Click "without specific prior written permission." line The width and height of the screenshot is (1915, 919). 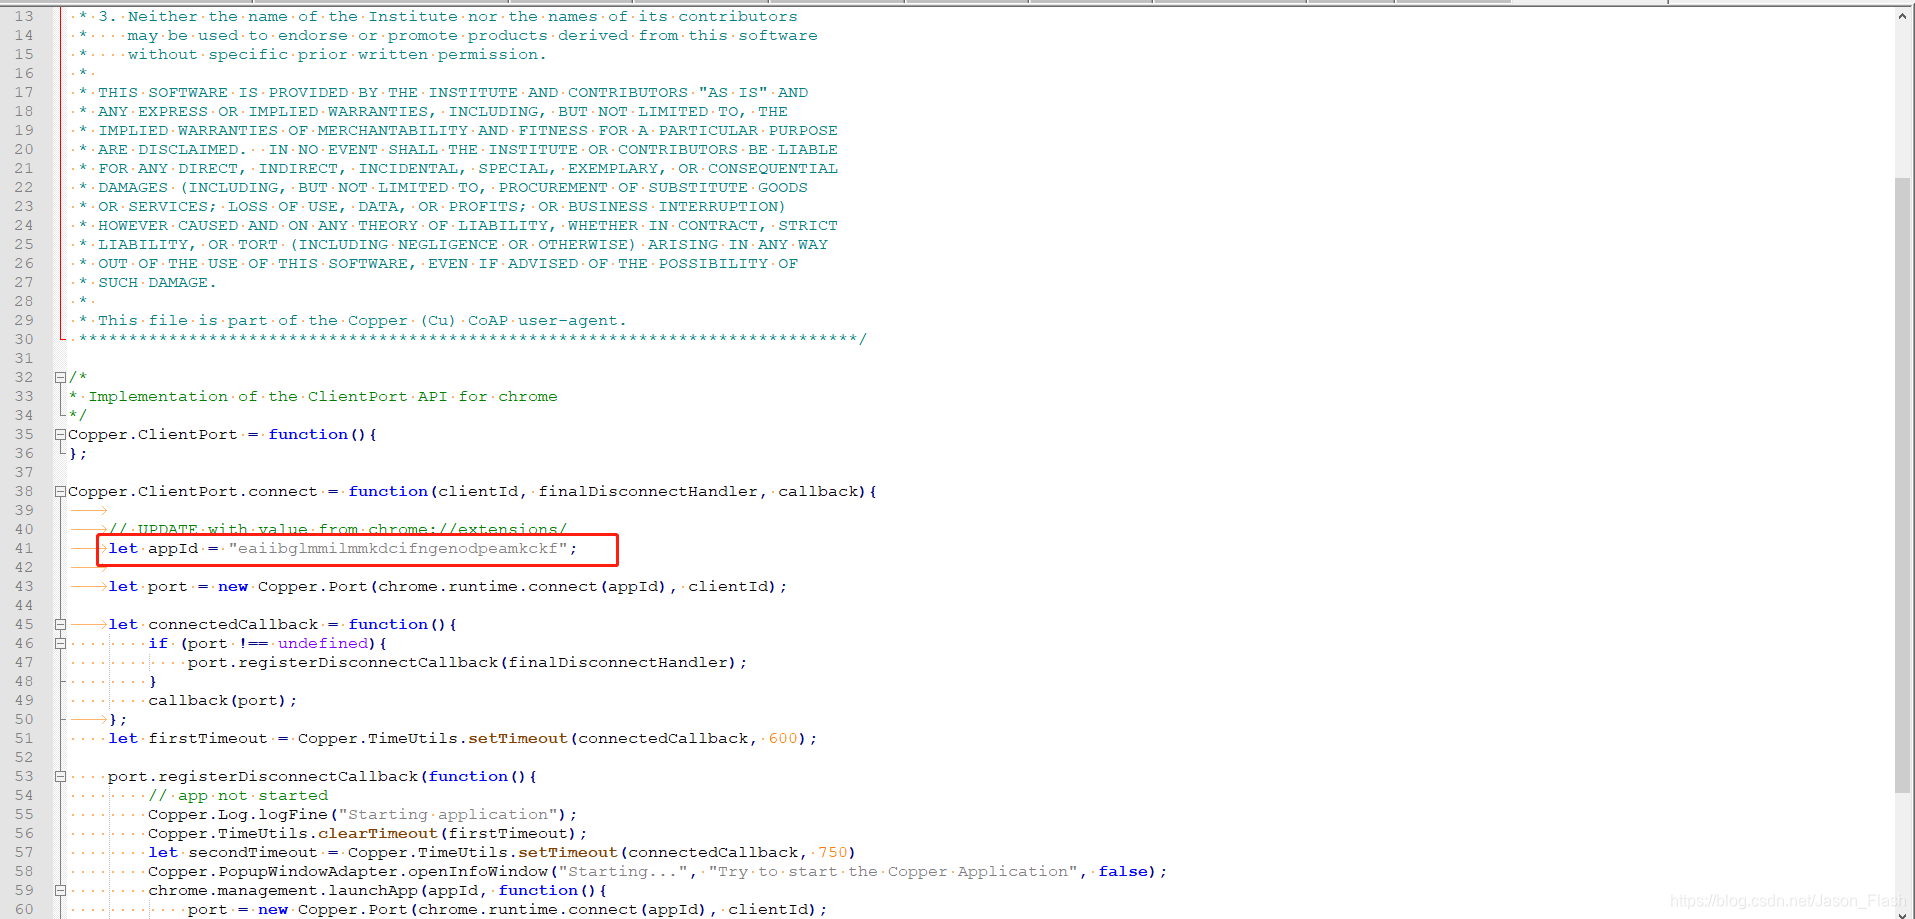[x=337, y=55]
